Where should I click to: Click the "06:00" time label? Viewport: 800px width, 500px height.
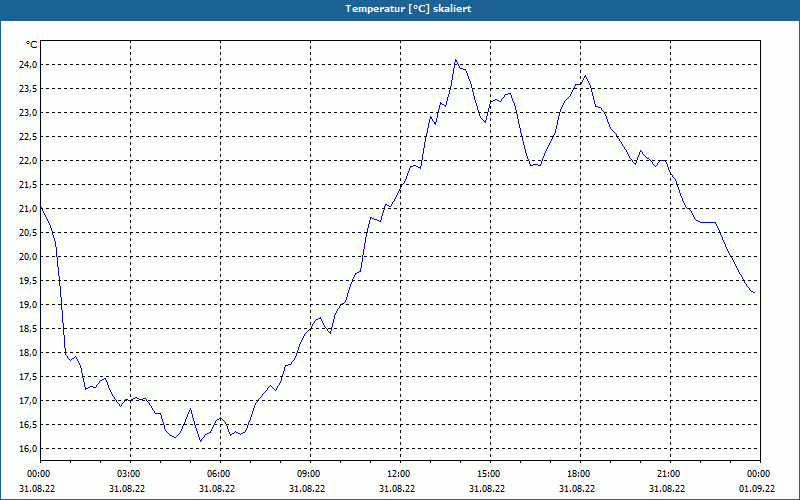click(x=220, y=474)
